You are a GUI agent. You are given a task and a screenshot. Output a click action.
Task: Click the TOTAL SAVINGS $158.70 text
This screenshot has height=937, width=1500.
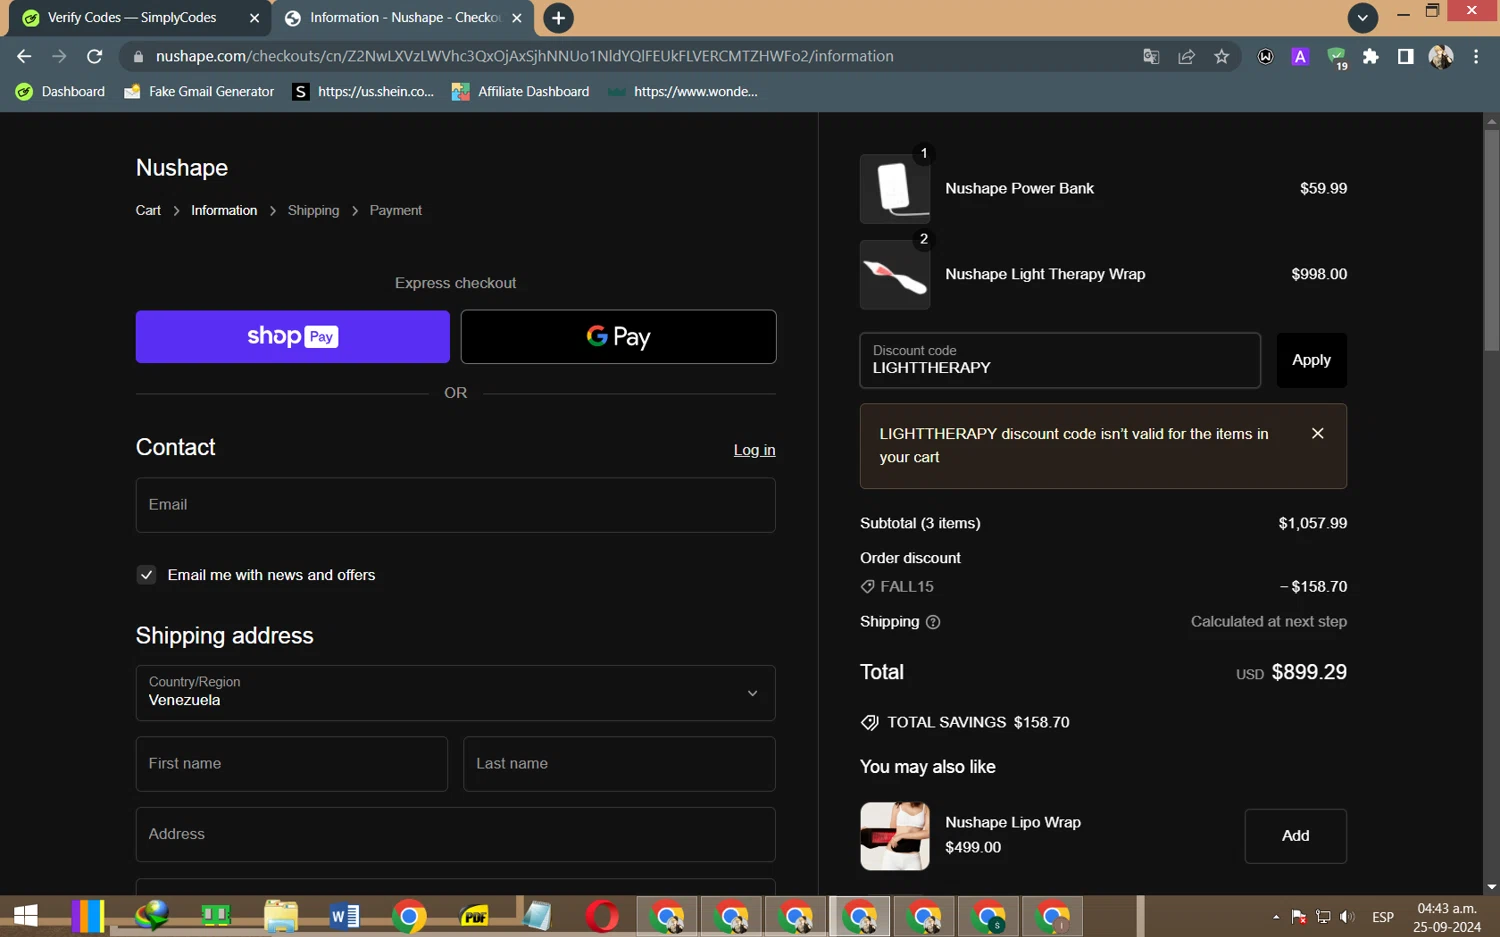tap(978, 722)
